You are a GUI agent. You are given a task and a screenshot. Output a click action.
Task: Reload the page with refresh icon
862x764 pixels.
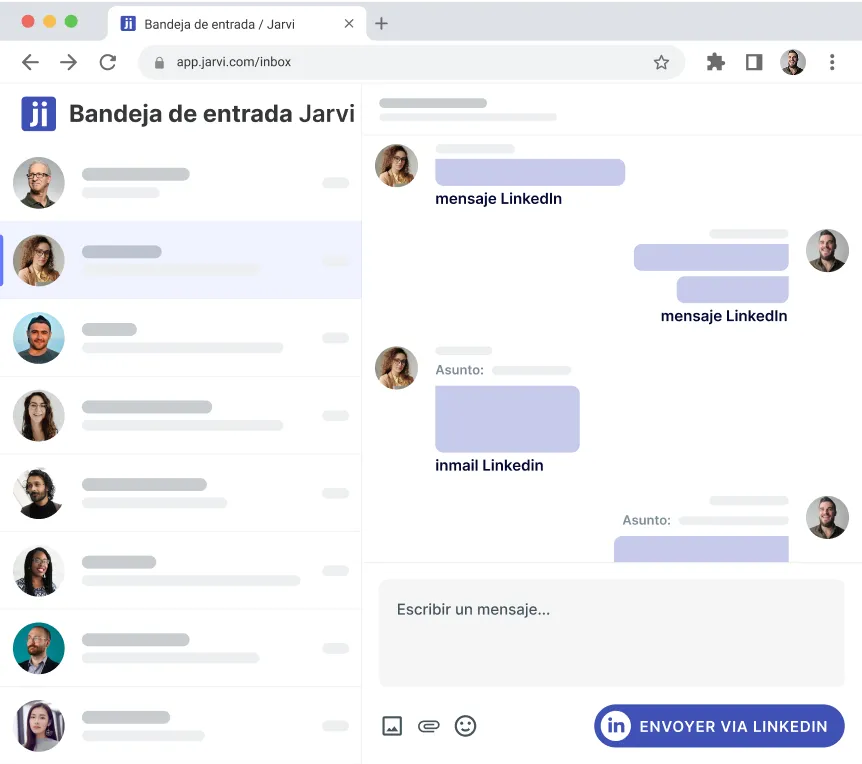click(x=107, y=62)
